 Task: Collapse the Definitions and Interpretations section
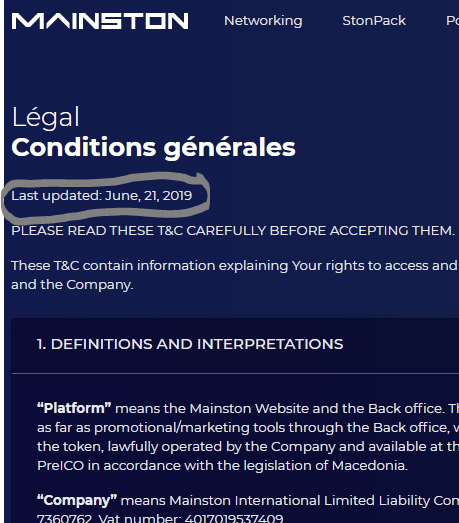[x=190, y=344]
